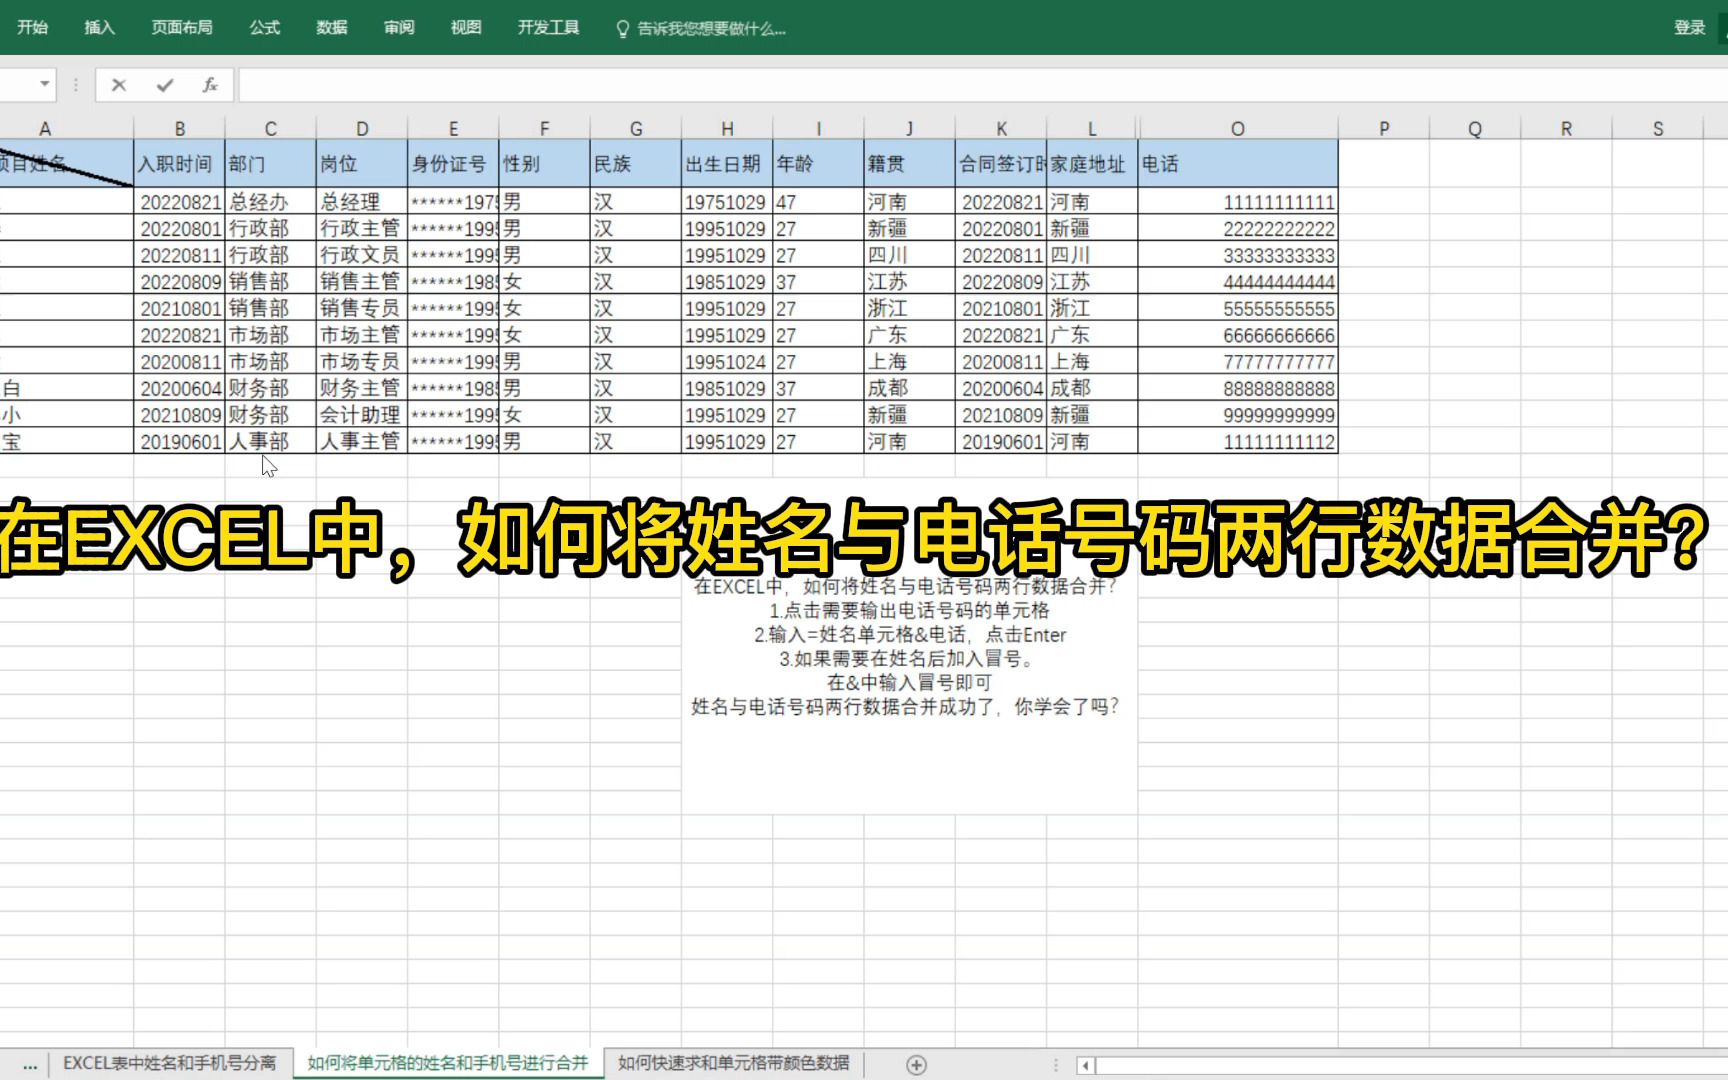This screenshot has width=1728, height=1080.
Task: Click the 登录 sign-in button
Action: tap(1690, 27)
